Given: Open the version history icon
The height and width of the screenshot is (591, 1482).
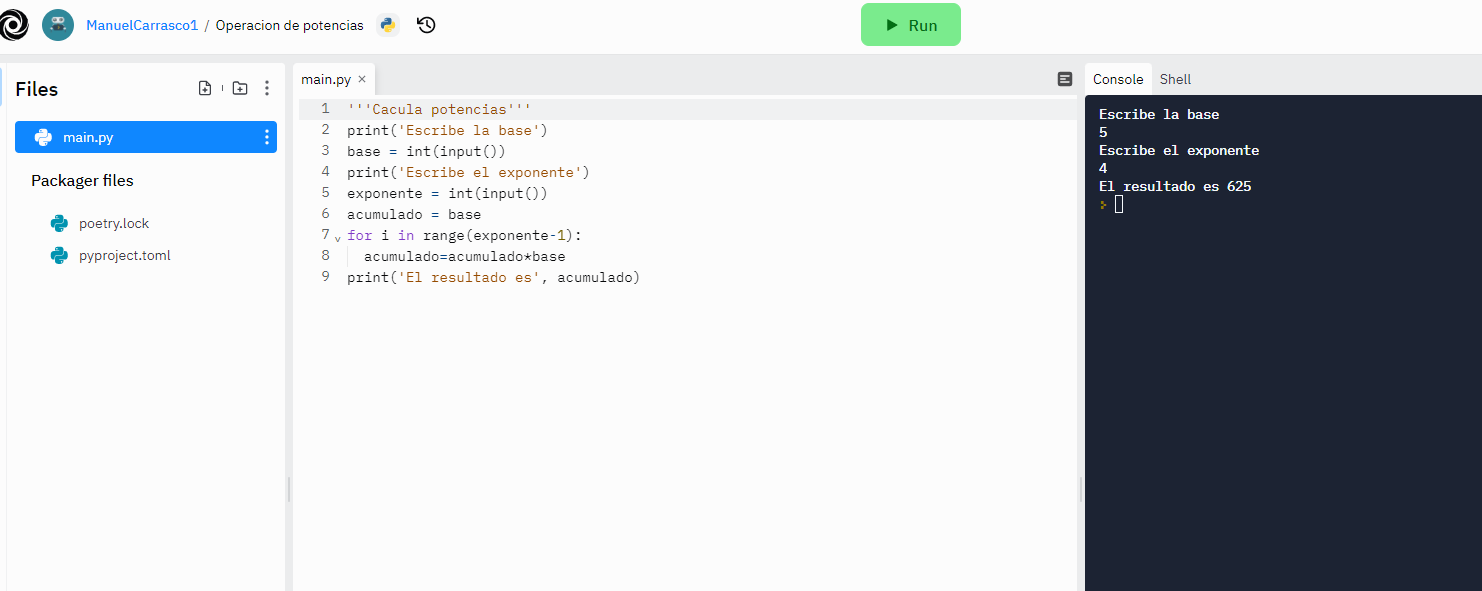Looking at the screenshot, I should point(426,25).
